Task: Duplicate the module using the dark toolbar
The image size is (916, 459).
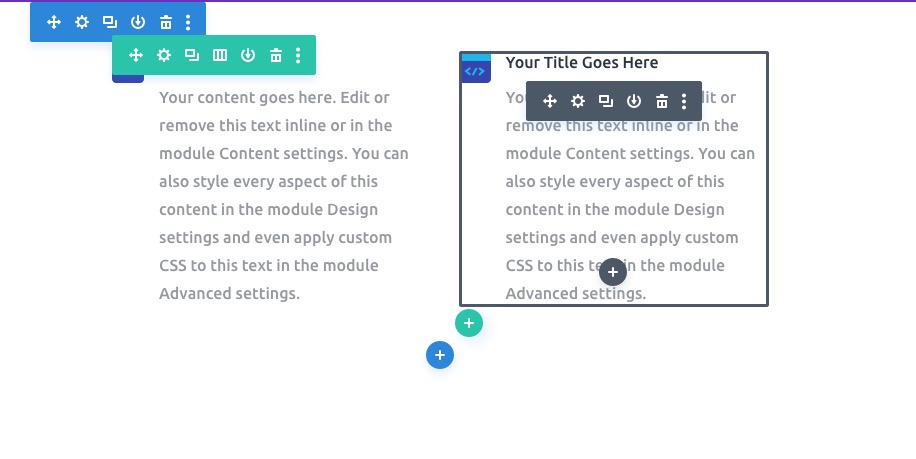Action: tap(606, 101)
